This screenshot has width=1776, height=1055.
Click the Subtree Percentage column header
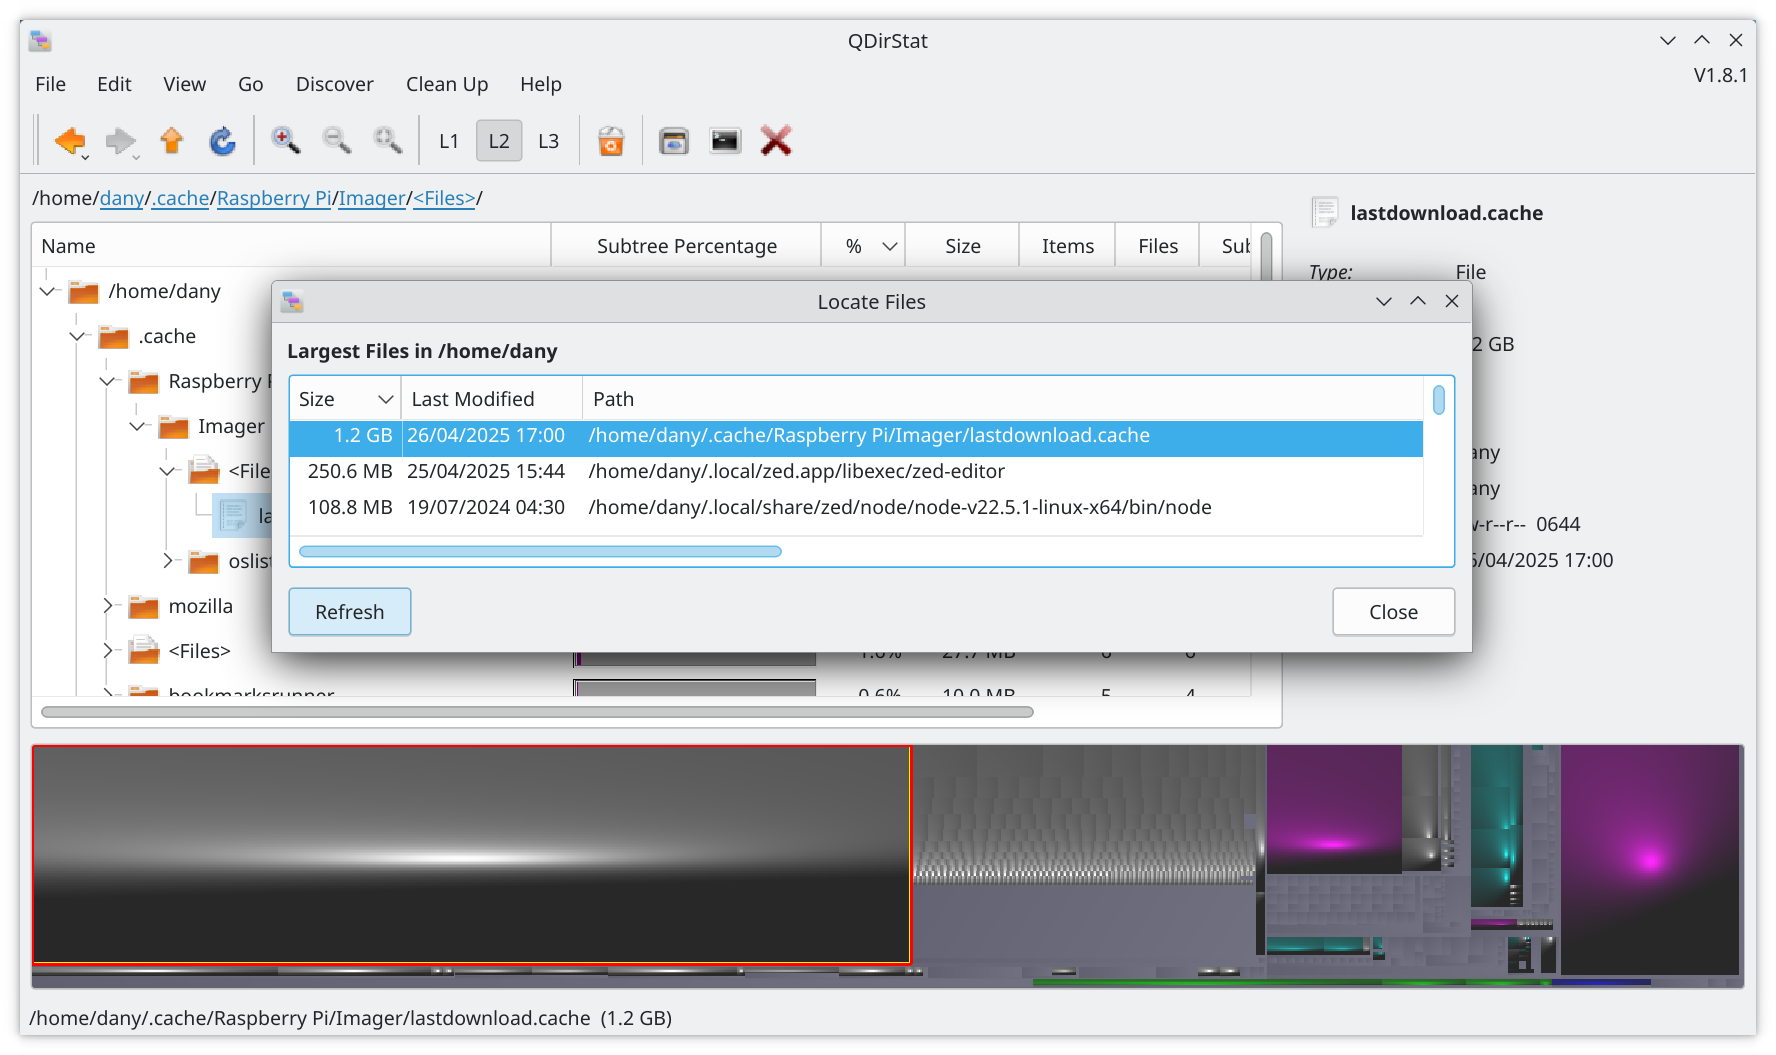coord(686,246)
